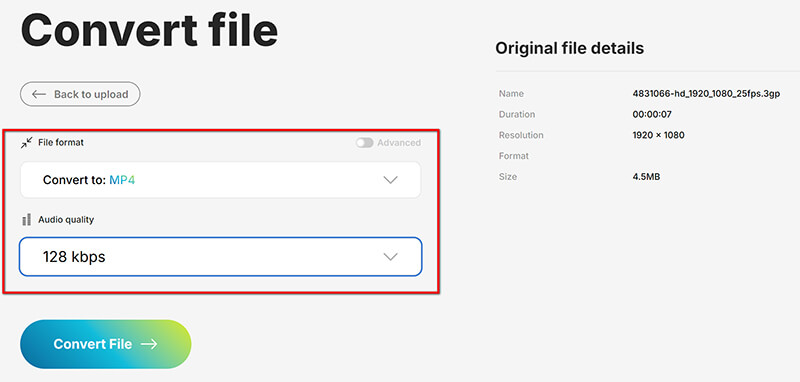The image size is (800, 382).
Task: Click the Convert File button
Action: point(106,344)
